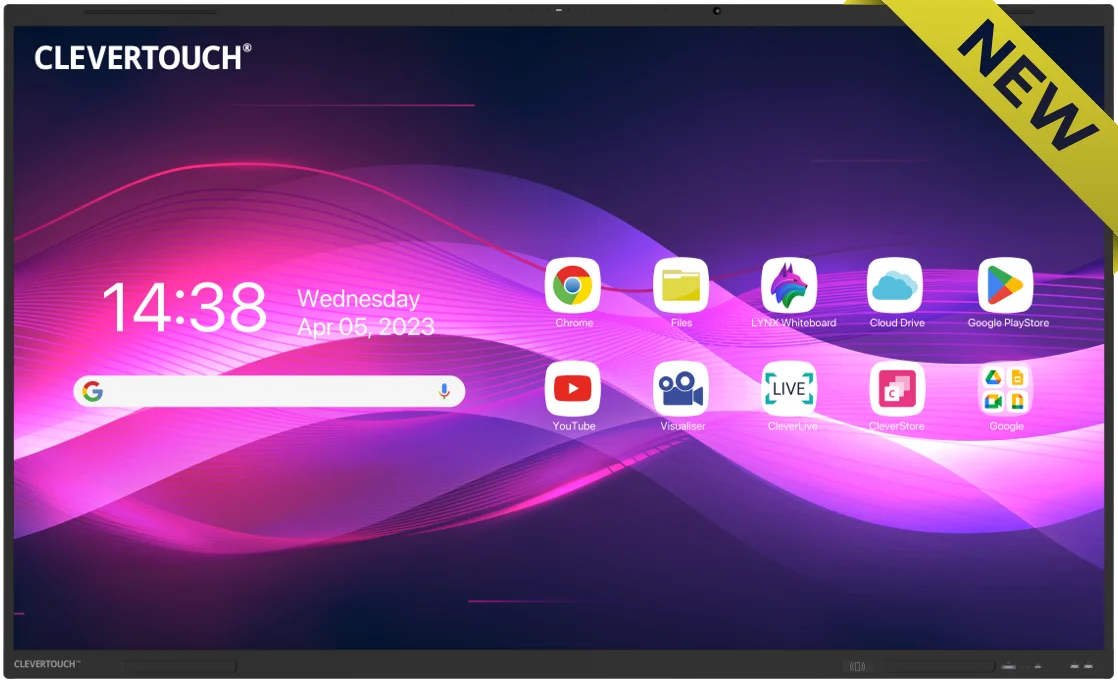
Task: Launch LYNX Whiteboard
Action: click(x=789, y=285)
